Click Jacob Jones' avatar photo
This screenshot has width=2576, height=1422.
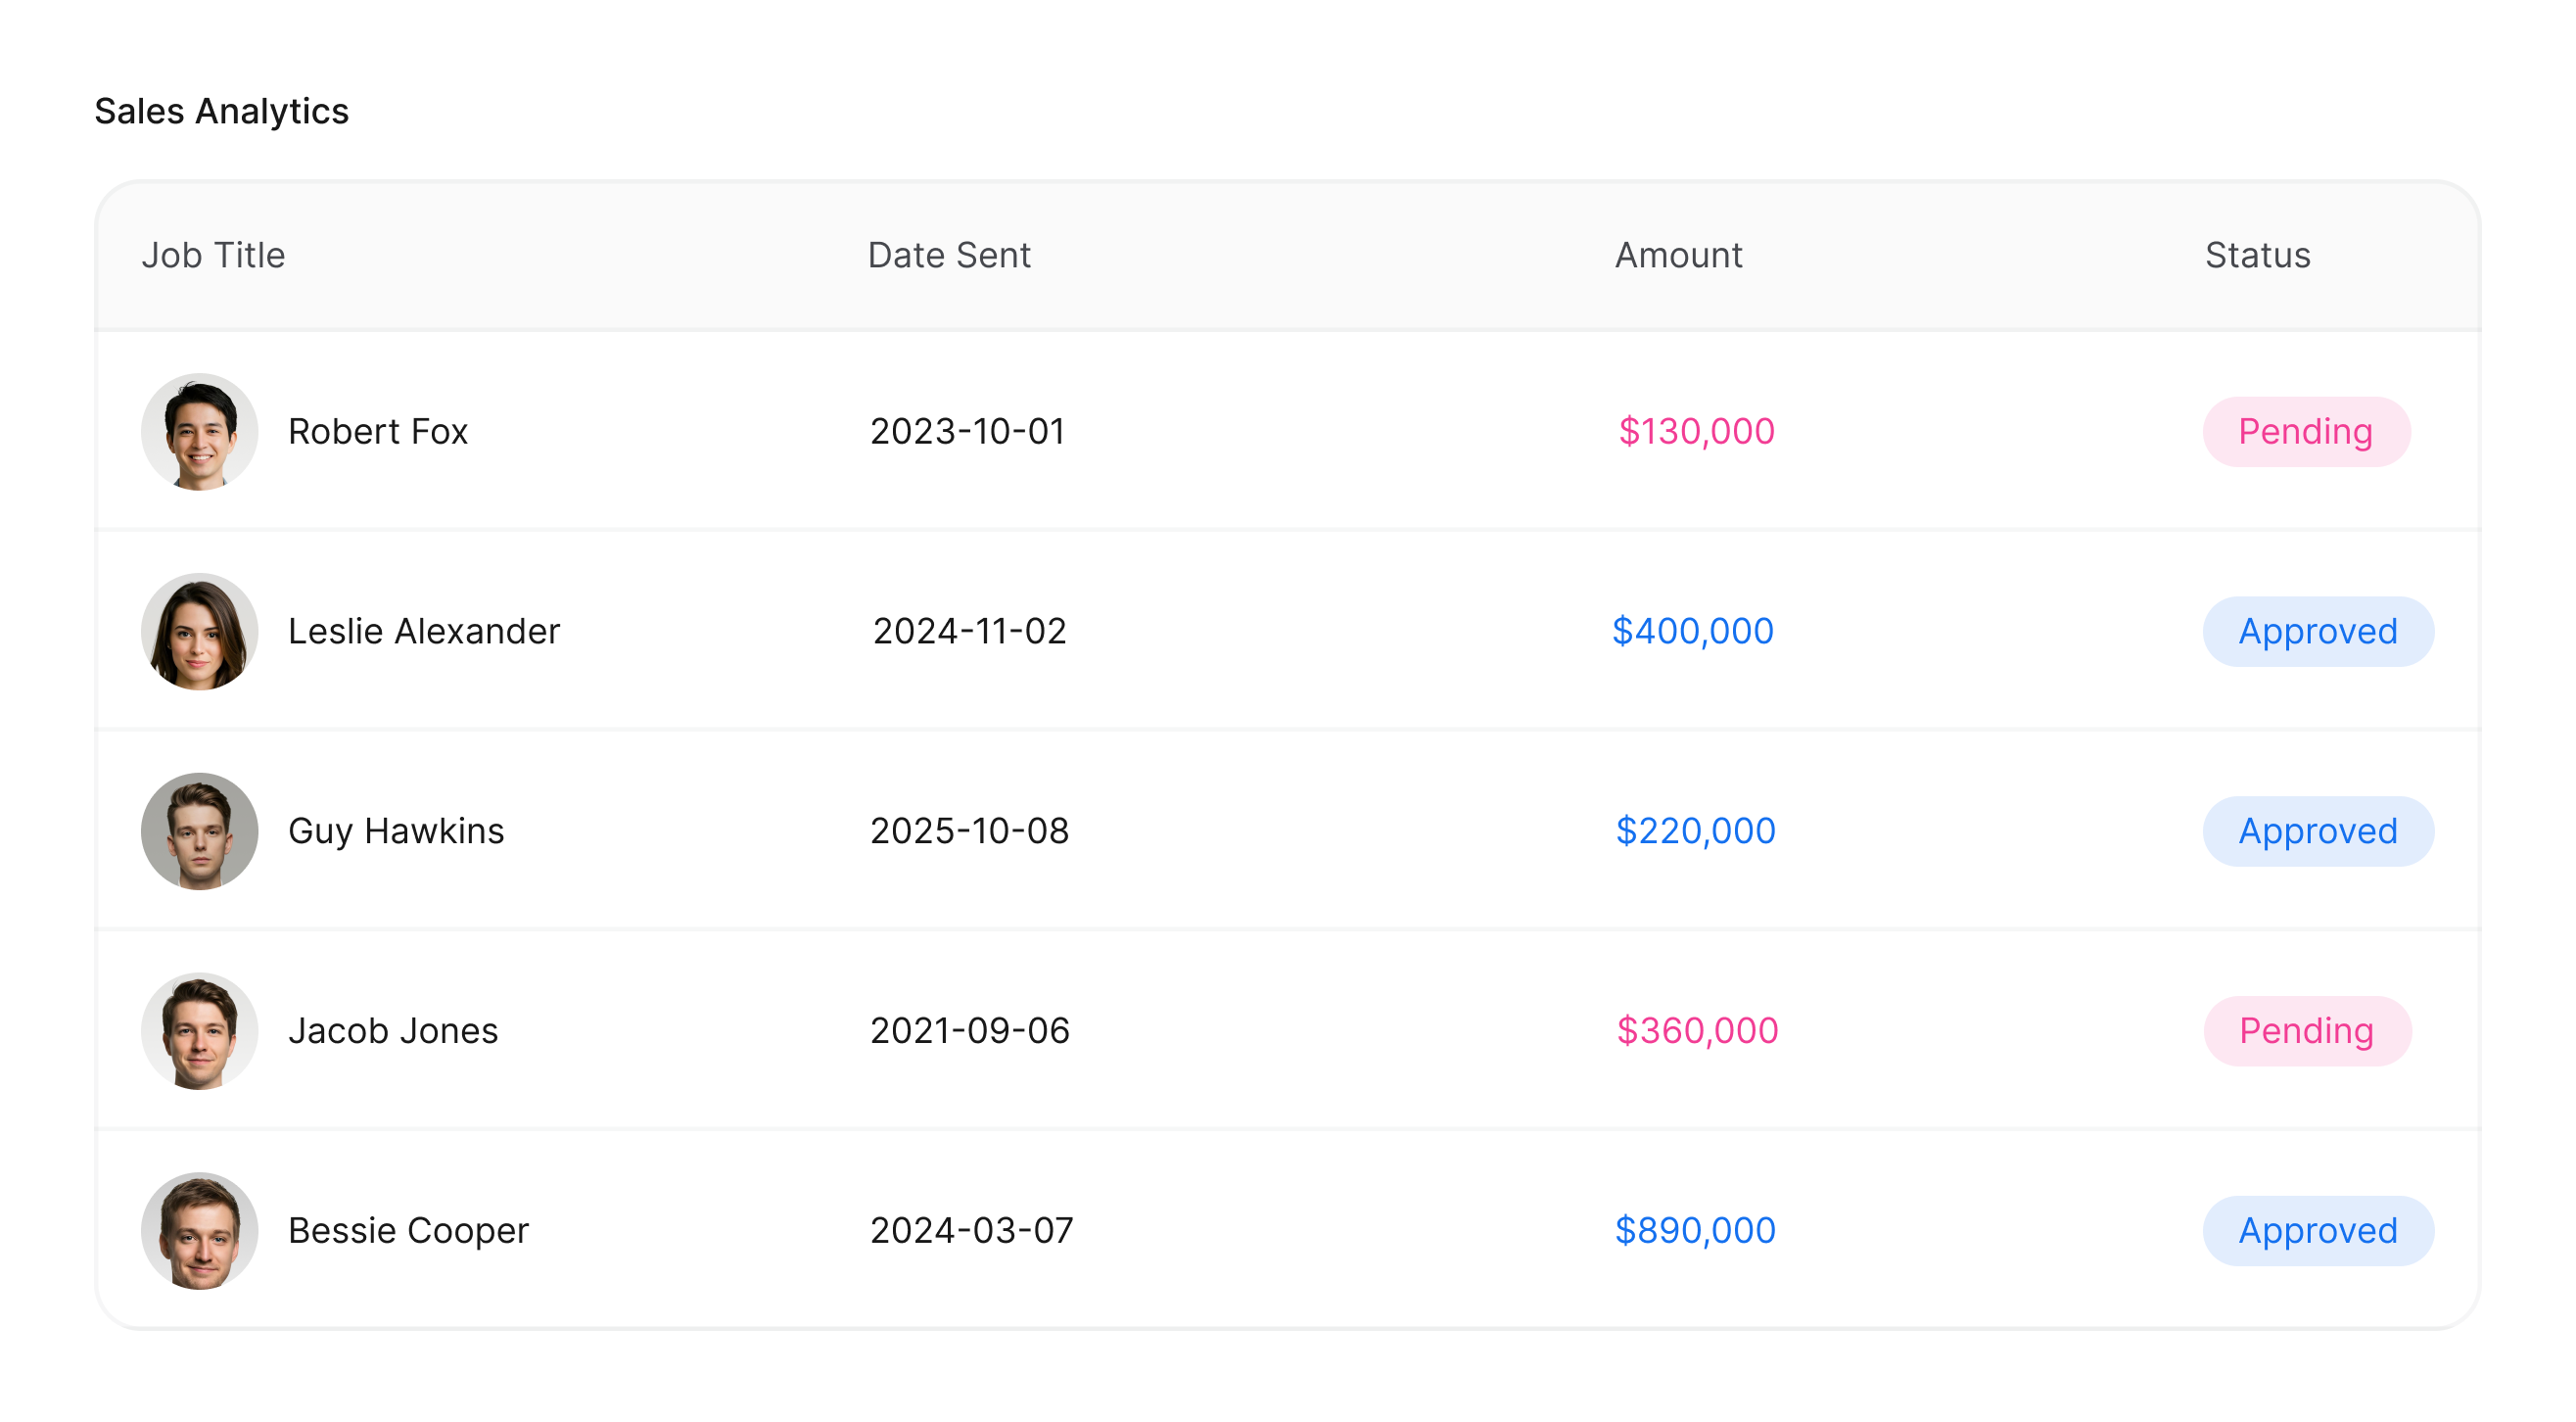(199, 1031)
